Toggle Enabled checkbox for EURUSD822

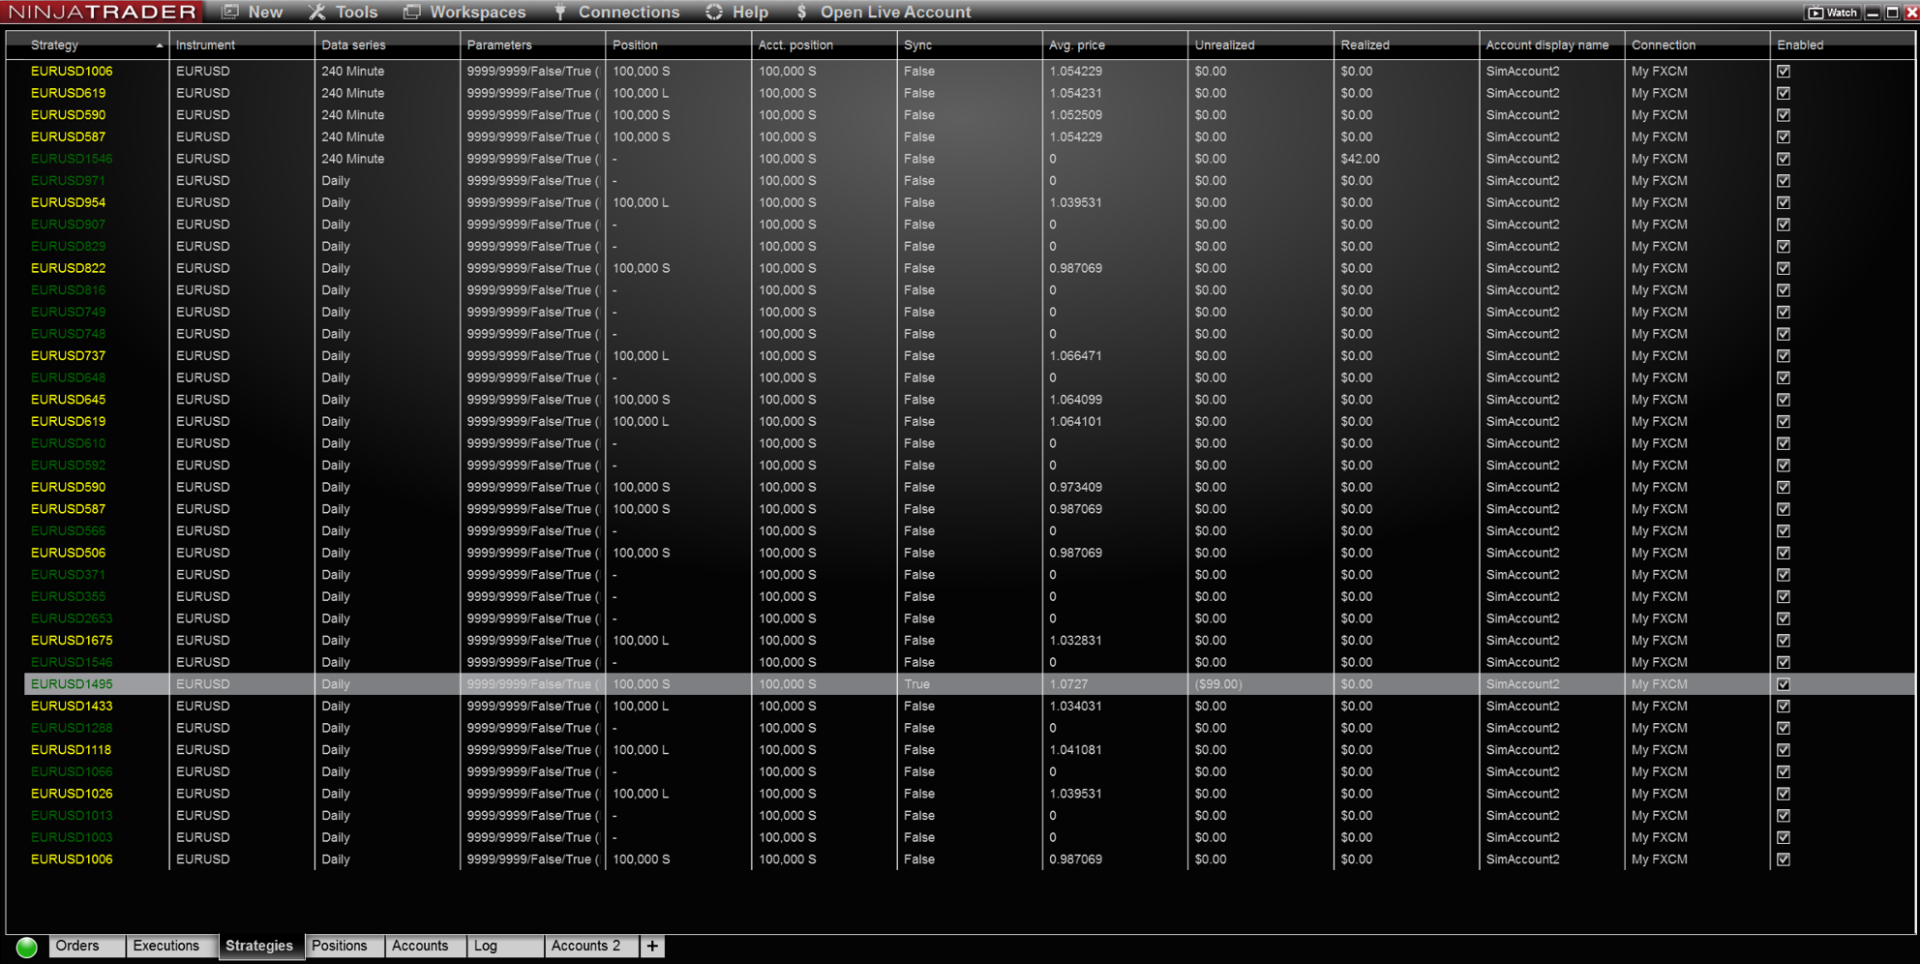pos(1783,269)
